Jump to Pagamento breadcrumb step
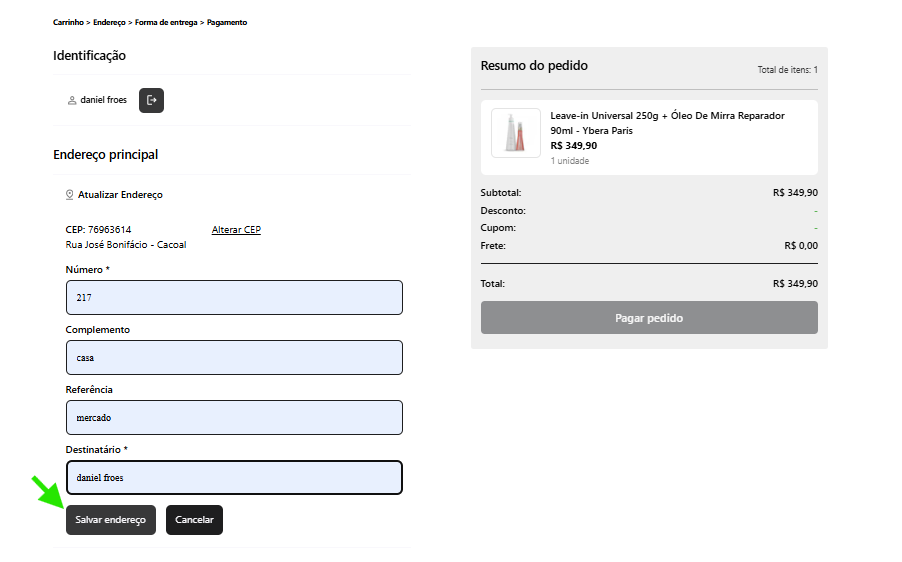This screenshot has width=902, height=562. click(227, 22)
